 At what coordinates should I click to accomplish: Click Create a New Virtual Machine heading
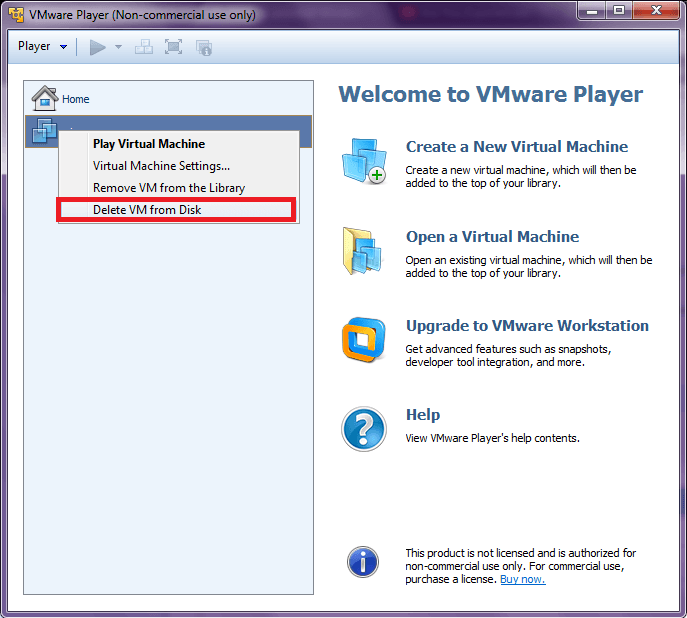pyautogui.click(x=517, y=146)
